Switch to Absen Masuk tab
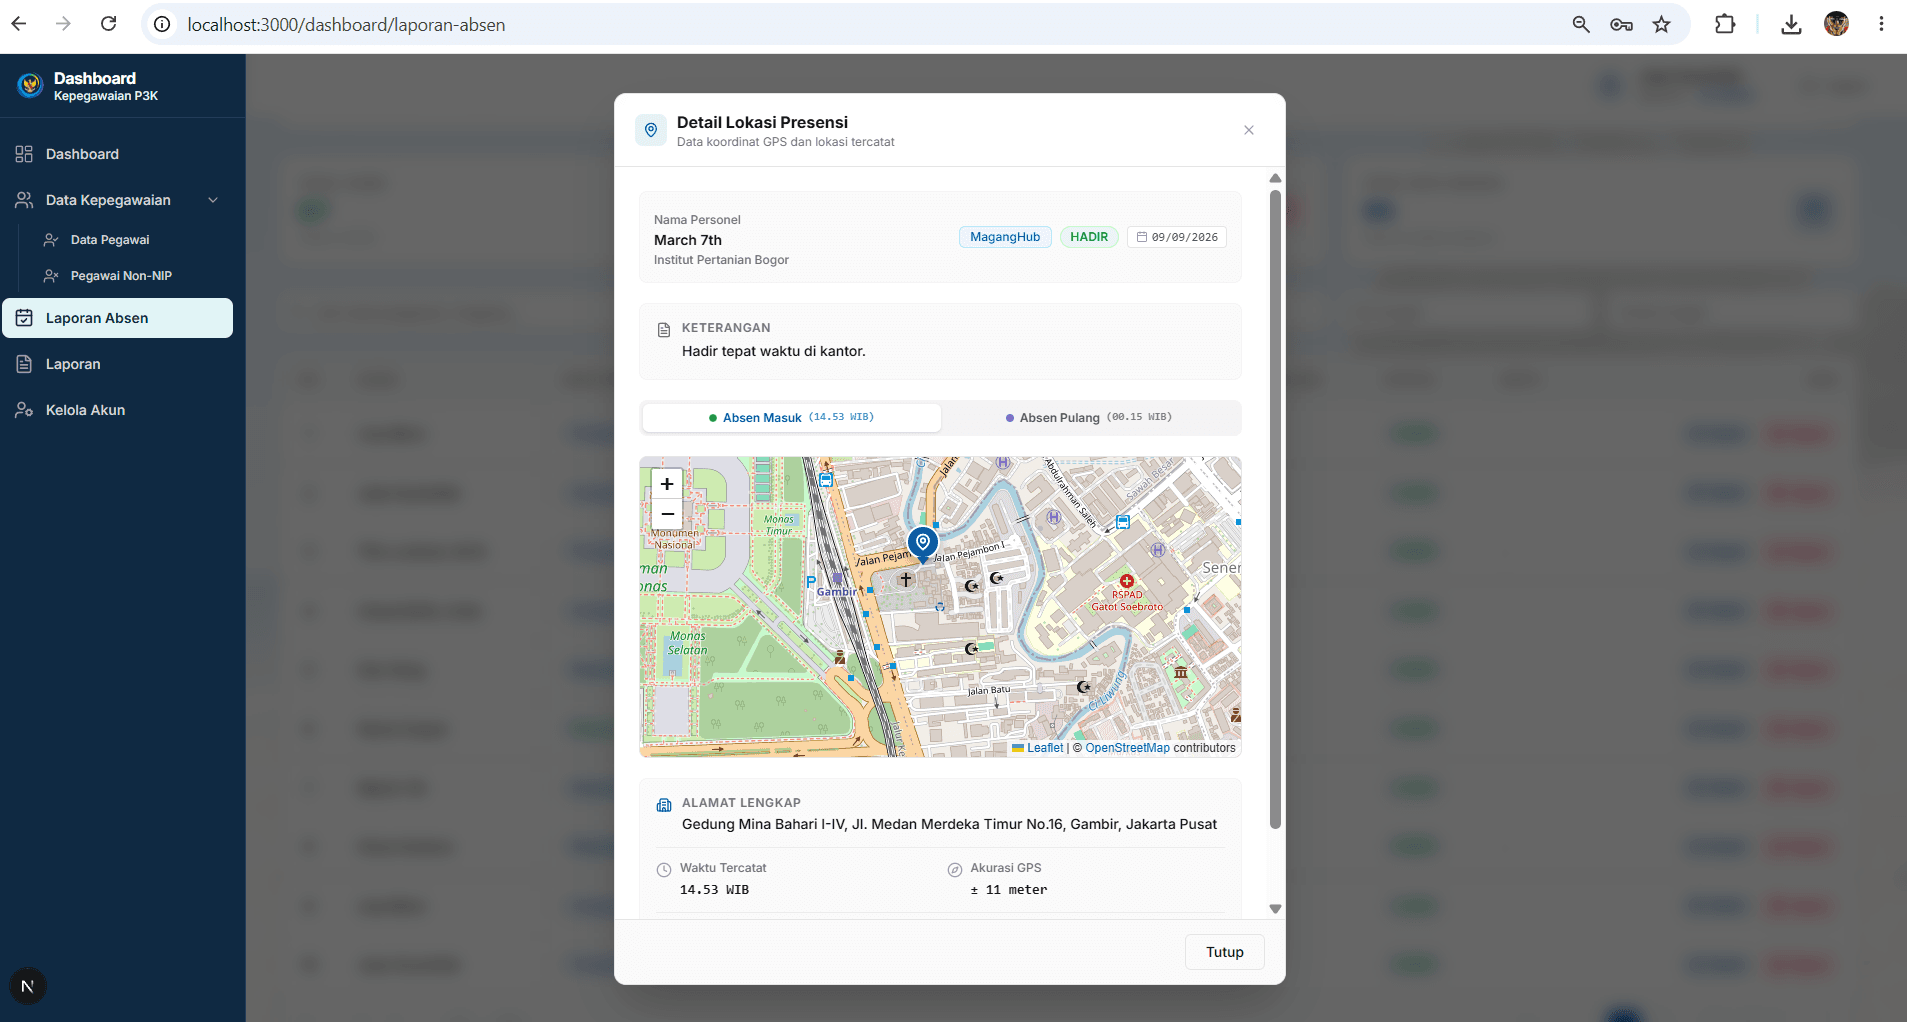 pyautogui.click(x=791, y=417)
